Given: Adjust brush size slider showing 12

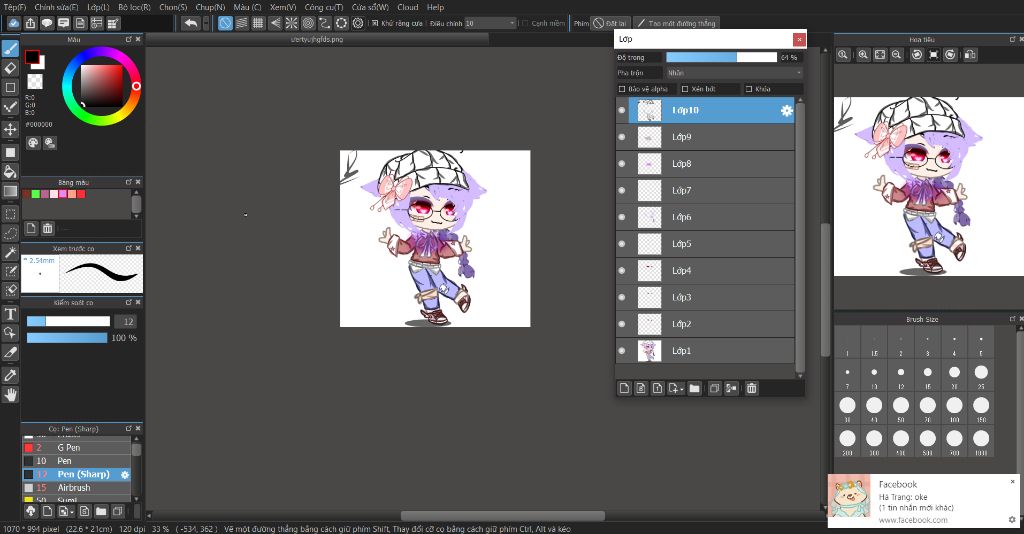Looking at the screenshot, I should (x=69, y=321).
